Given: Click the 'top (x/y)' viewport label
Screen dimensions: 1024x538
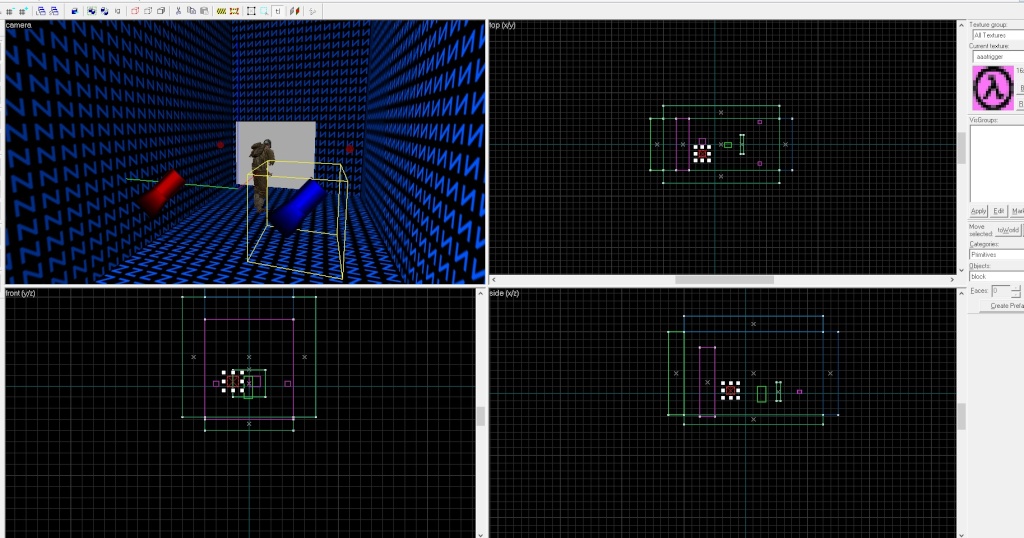Looking at the screenshot, I should [x=503, y=25].
